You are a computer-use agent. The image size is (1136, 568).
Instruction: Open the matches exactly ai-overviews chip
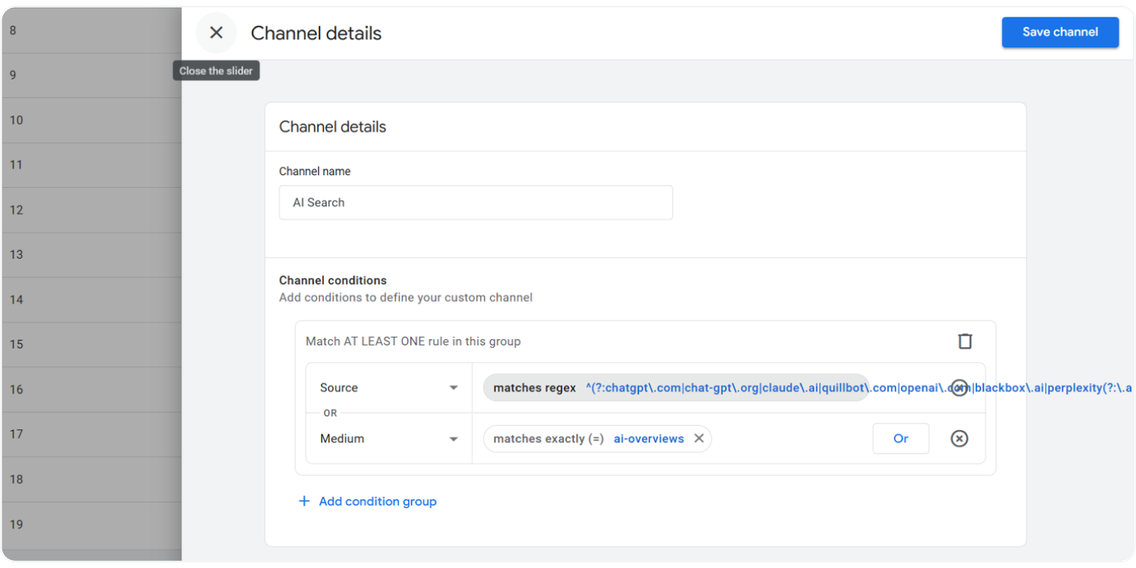[597, 438]
